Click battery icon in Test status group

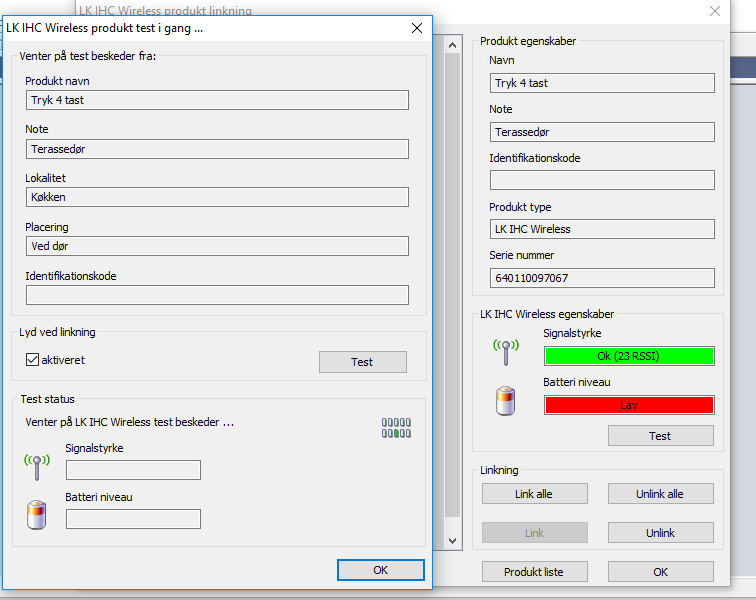pyautogui.click(x=37, y=515)
